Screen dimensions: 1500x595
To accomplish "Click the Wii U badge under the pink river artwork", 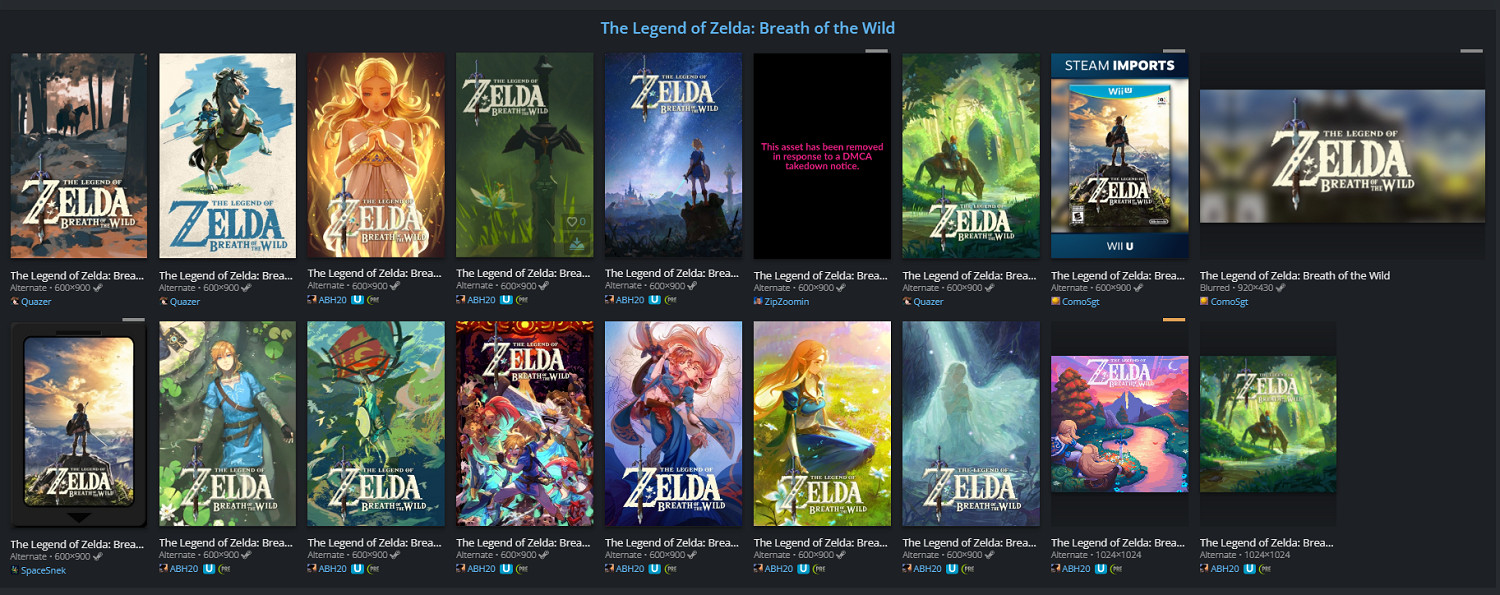I will coord(1101,568).
